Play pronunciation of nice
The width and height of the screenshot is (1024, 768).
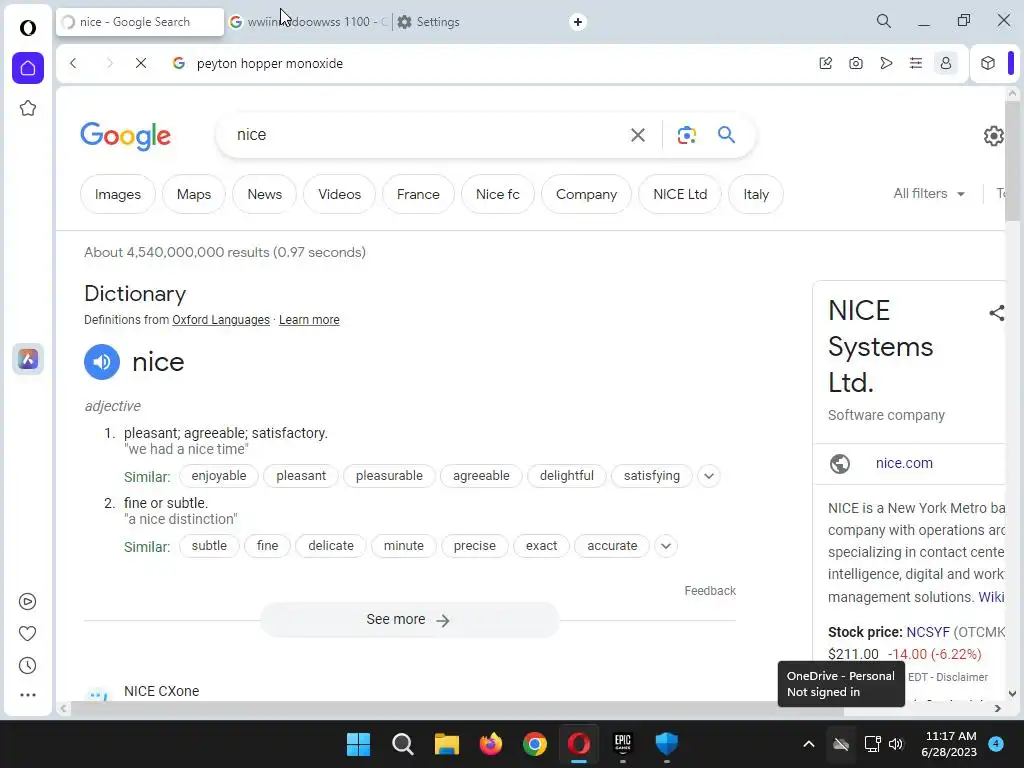(102, 362)
